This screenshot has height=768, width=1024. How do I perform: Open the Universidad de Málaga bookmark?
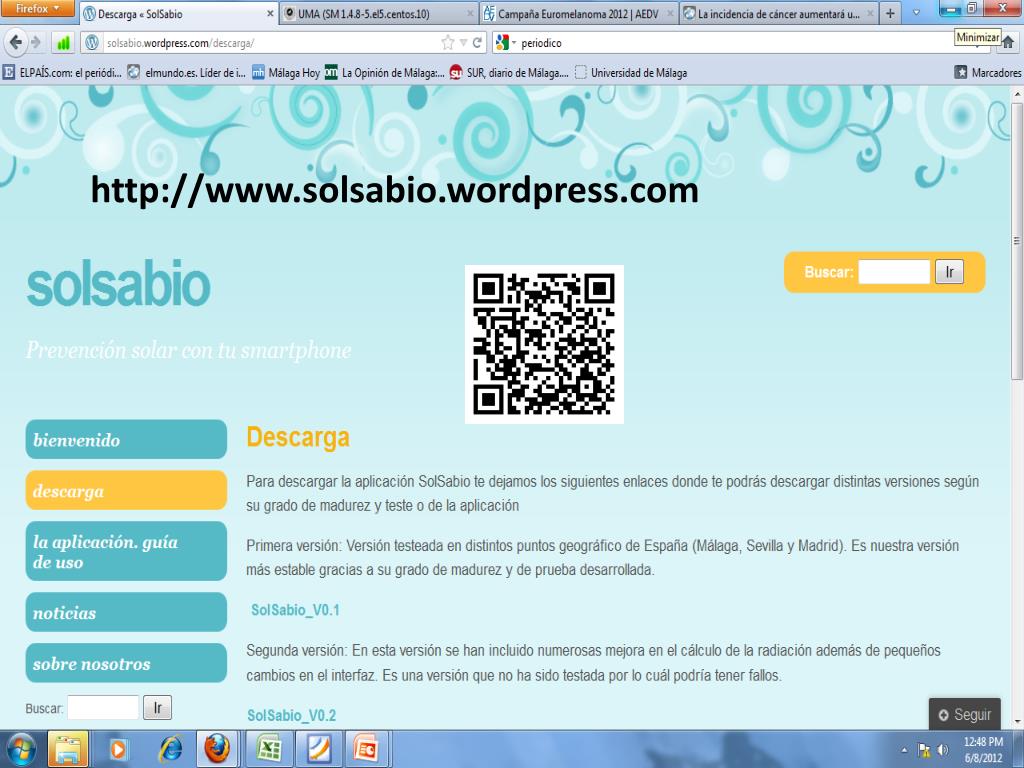631,72
